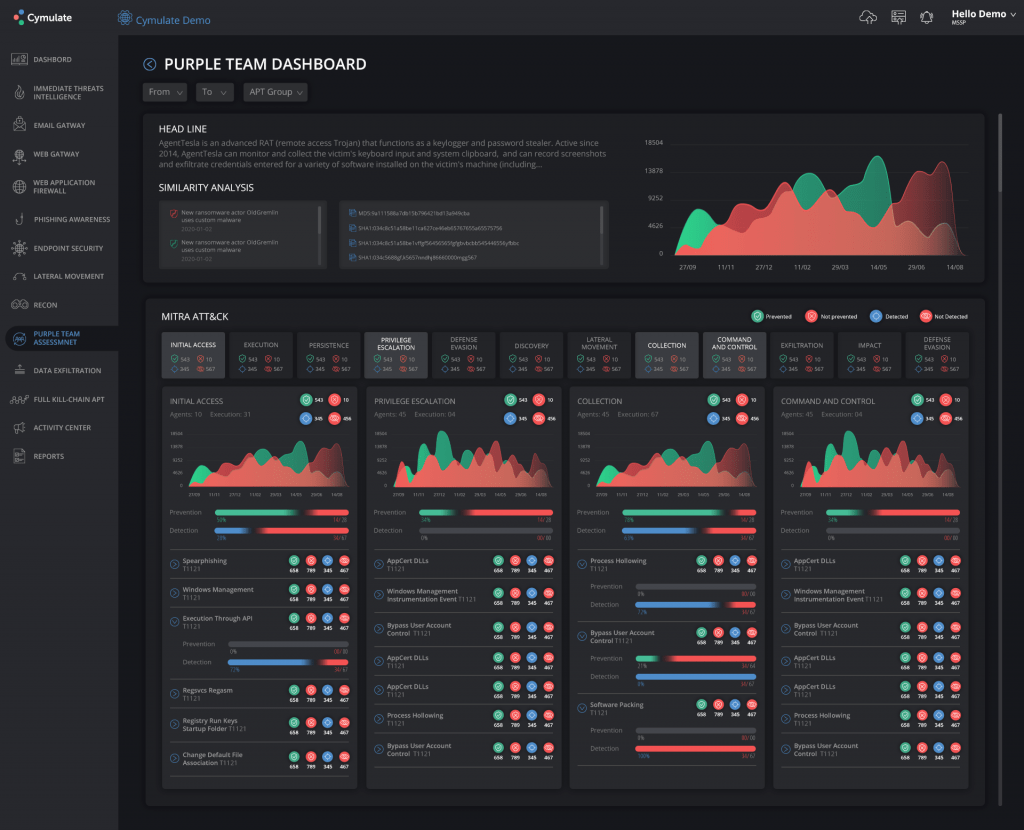
Task: Expand Change Default File Association row
Action: (174, 758)
